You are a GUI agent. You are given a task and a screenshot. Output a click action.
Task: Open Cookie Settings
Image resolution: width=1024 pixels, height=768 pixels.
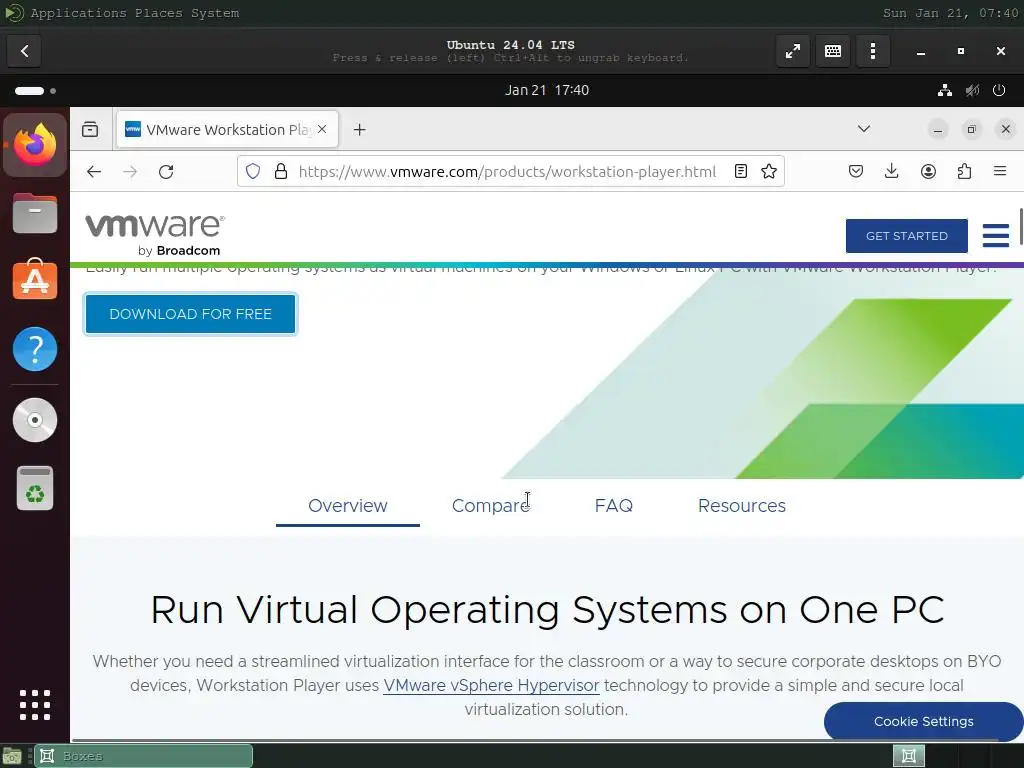(923, 721)
